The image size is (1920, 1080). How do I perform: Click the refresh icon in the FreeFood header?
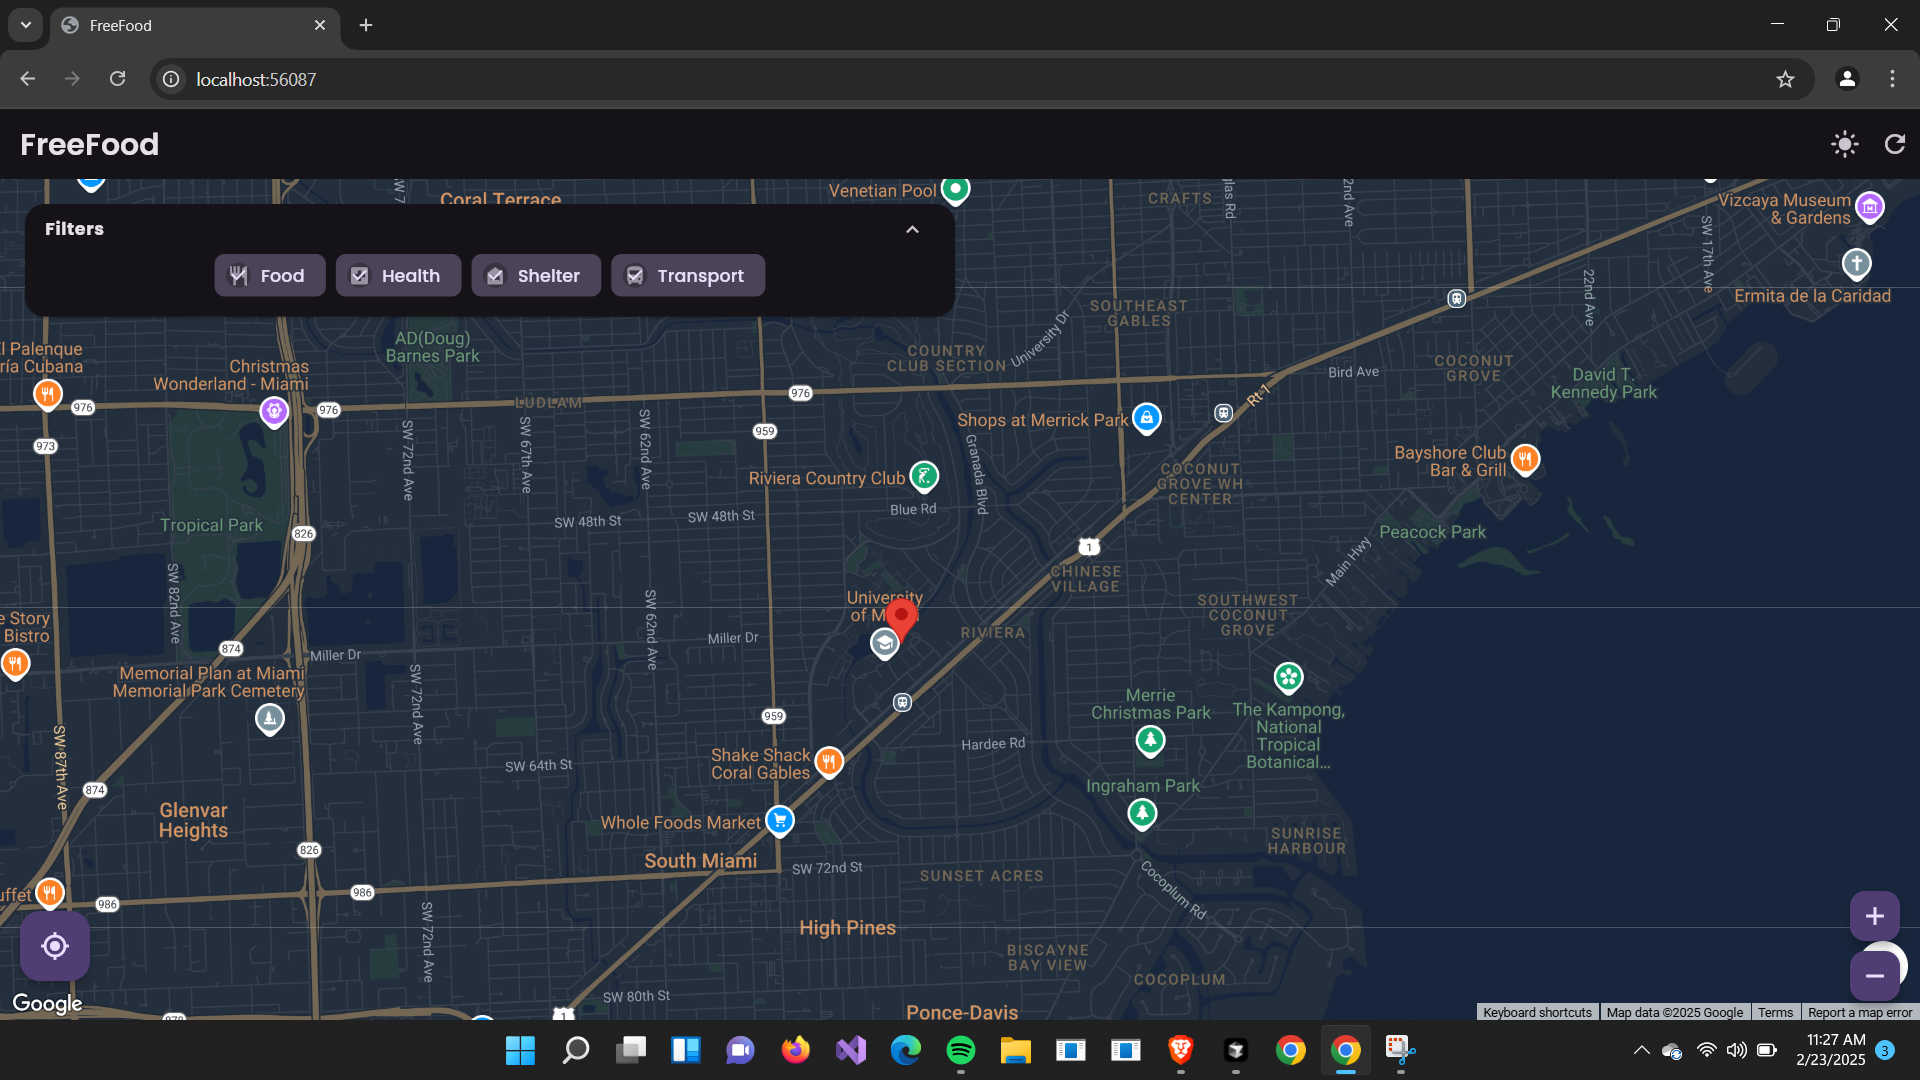point(1895,144)
